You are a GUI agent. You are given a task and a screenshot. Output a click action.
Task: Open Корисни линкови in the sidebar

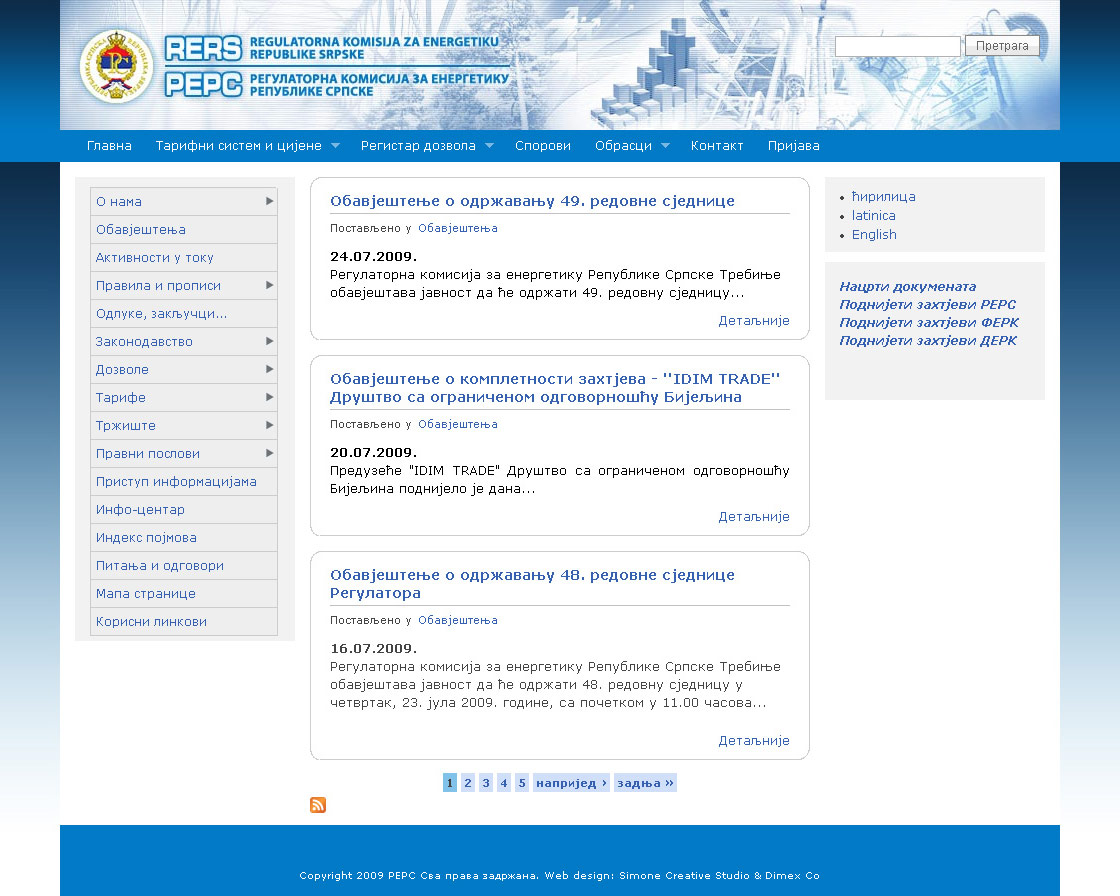coord(184,622)
